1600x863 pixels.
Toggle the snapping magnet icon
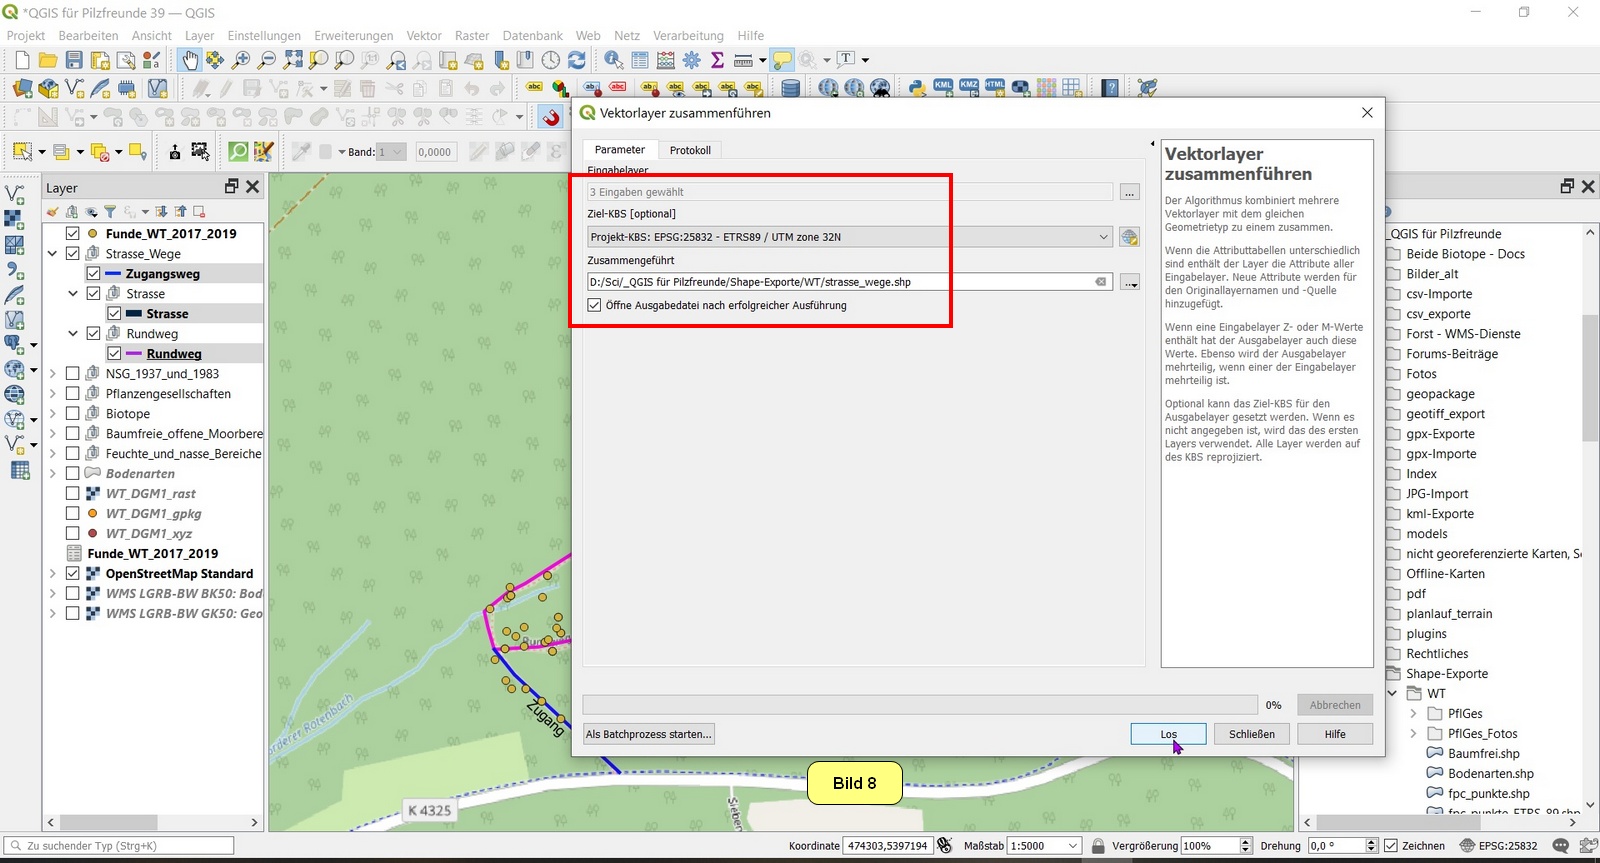coord(551,117)
